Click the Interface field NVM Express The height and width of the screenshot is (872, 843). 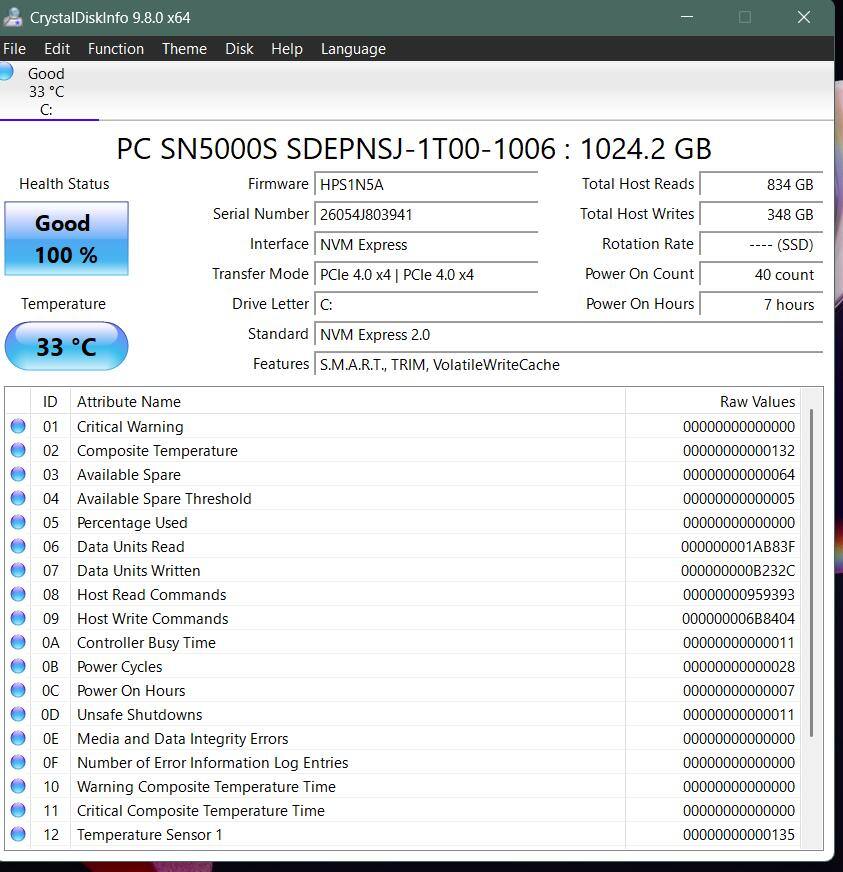pos(426,245)
